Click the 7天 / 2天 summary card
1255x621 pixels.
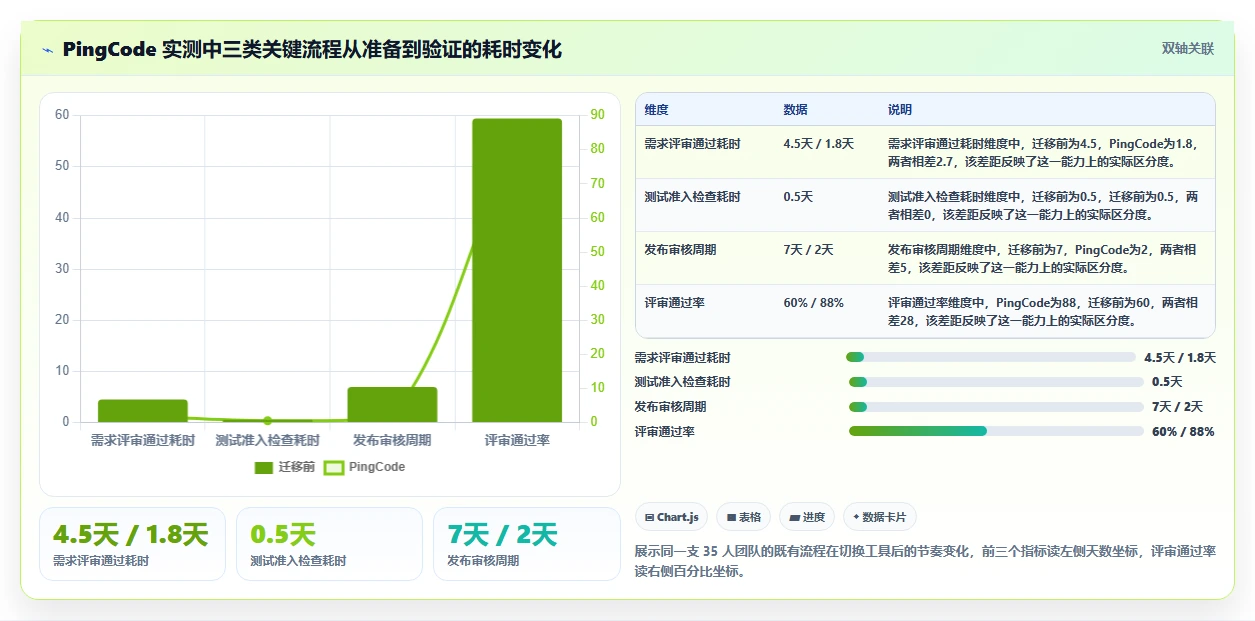pyautogui.click(x=527, y=544)
